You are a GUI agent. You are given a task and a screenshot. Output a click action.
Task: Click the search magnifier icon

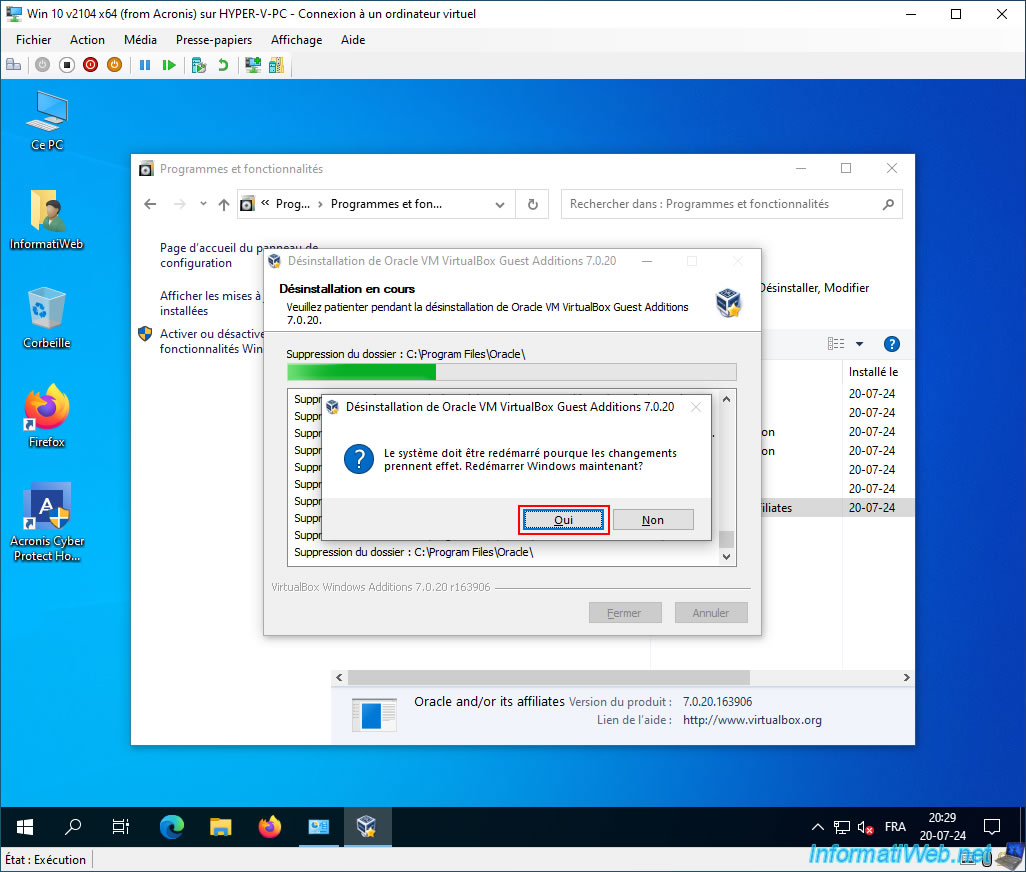click(888, 204)
